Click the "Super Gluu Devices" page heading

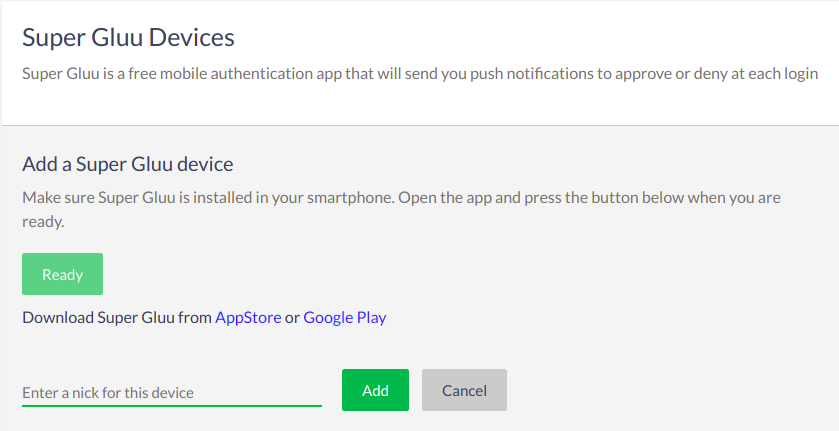[x=128, y=38]
